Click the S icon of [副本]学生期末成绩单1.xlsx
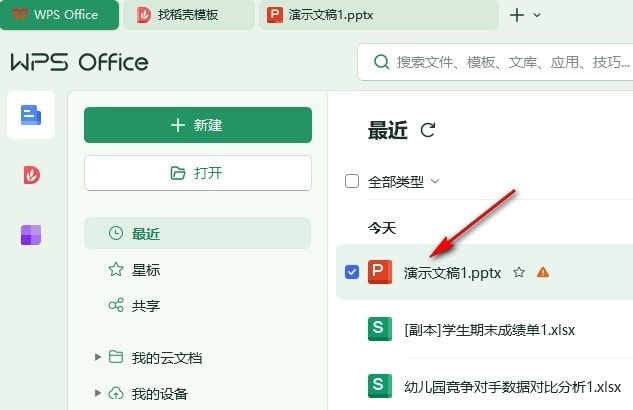 click(380, 329)
